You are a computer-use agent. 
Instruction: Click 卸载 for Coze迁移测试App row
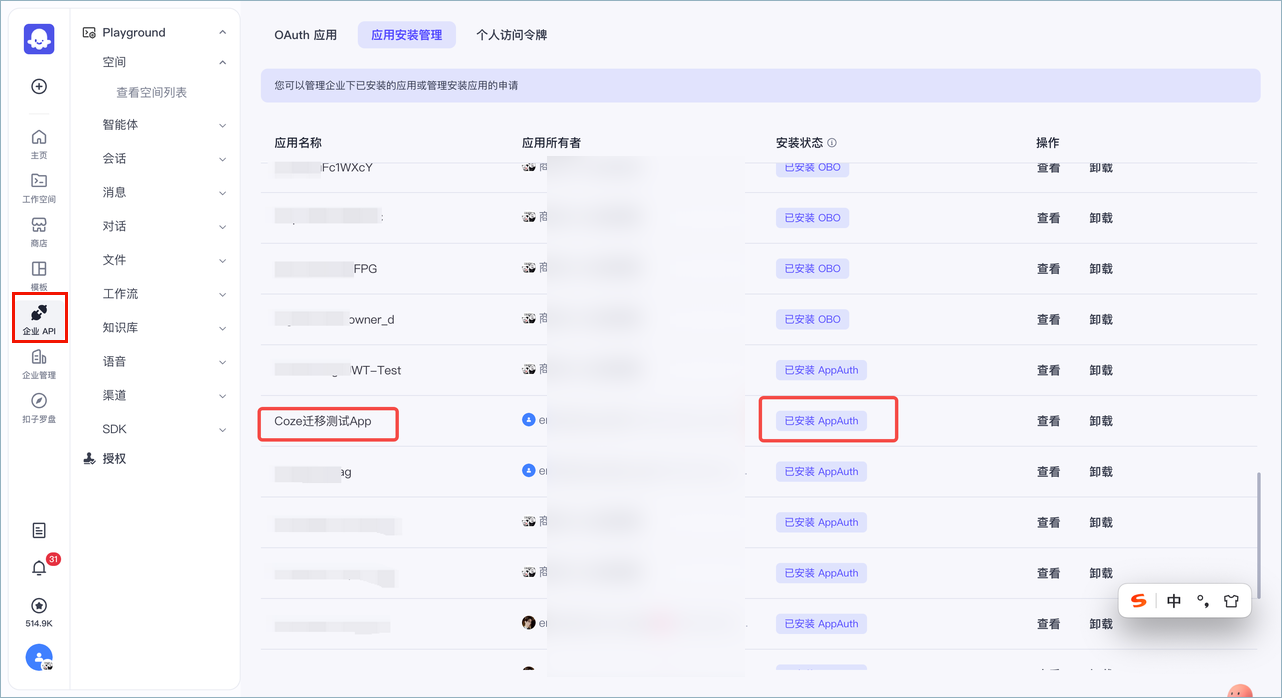click(1101, 421)
